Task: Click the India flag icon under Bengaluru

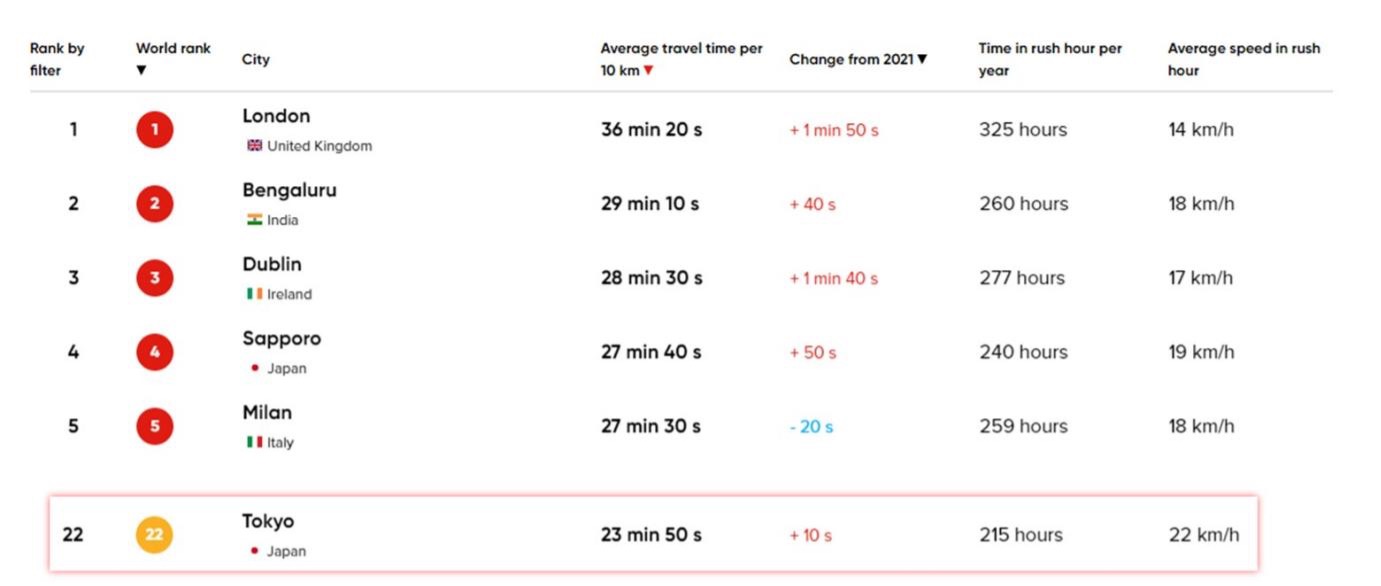Action: click(255, 220)
